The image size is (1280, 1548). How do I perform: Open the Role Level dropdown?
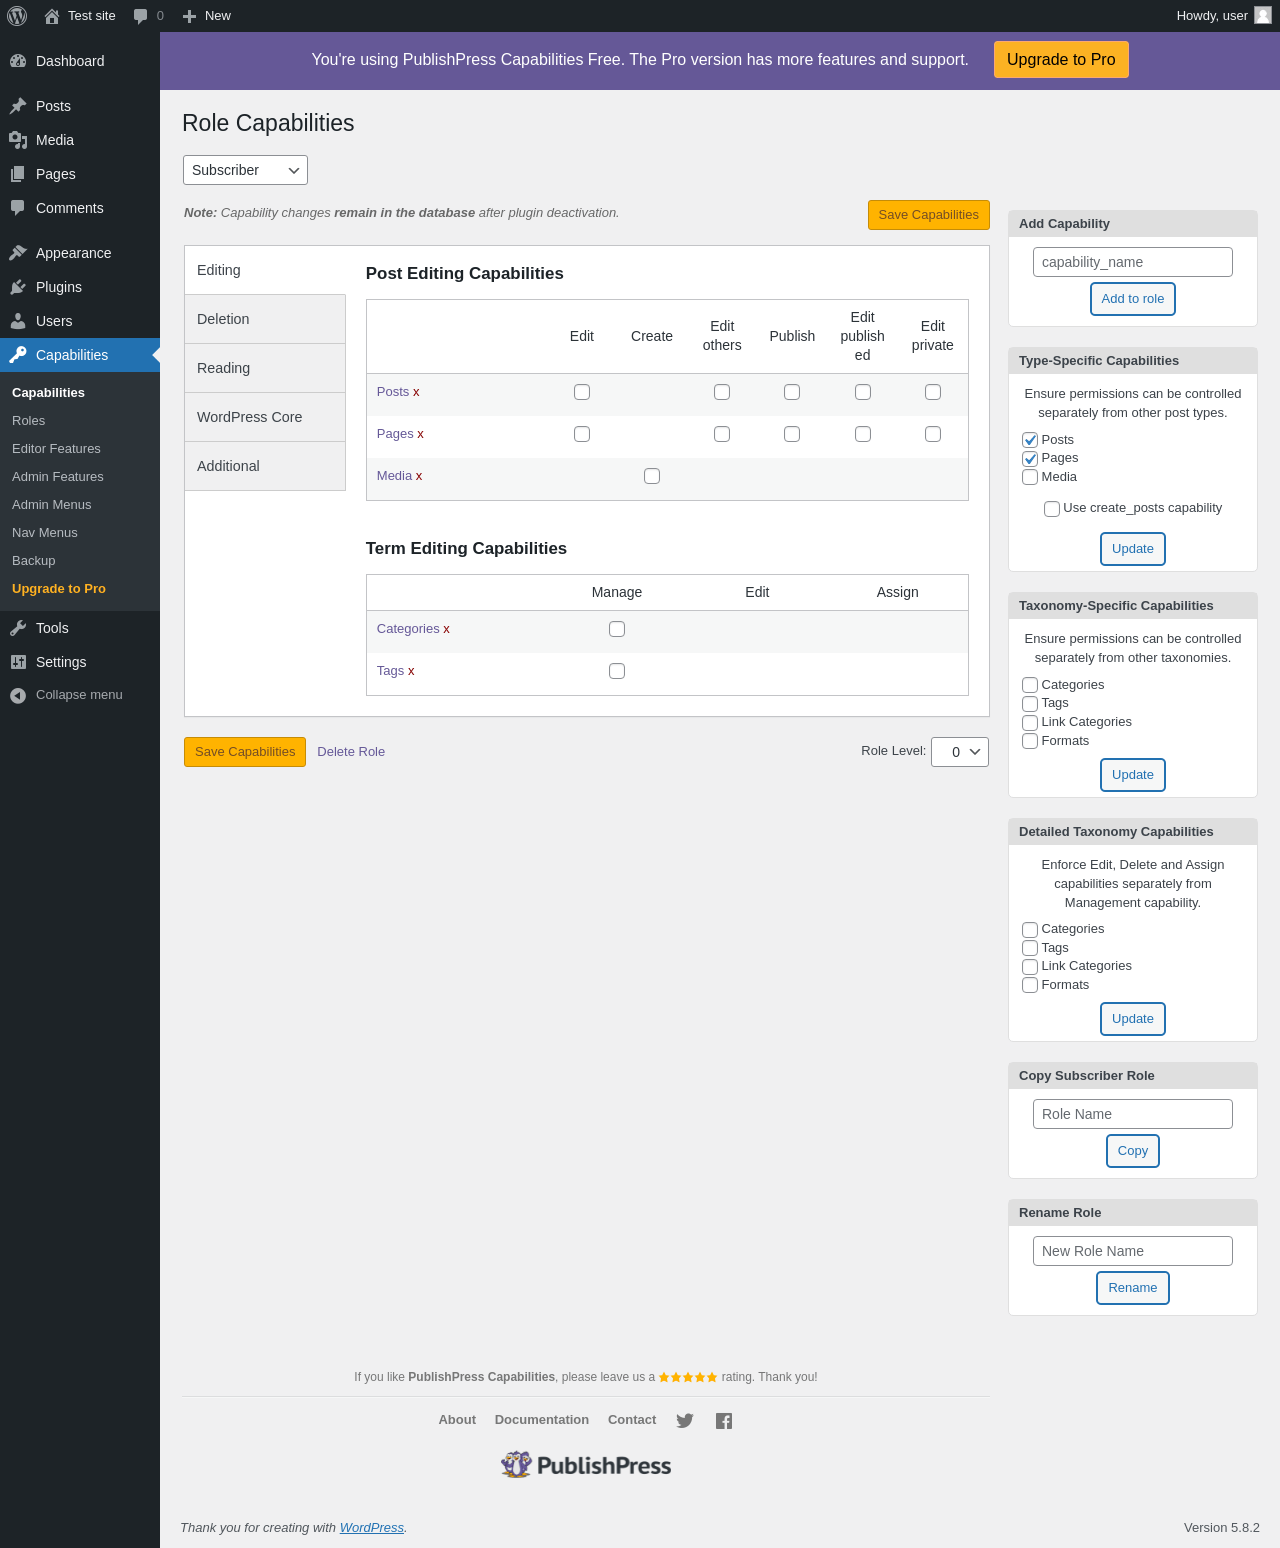point(960,752)
